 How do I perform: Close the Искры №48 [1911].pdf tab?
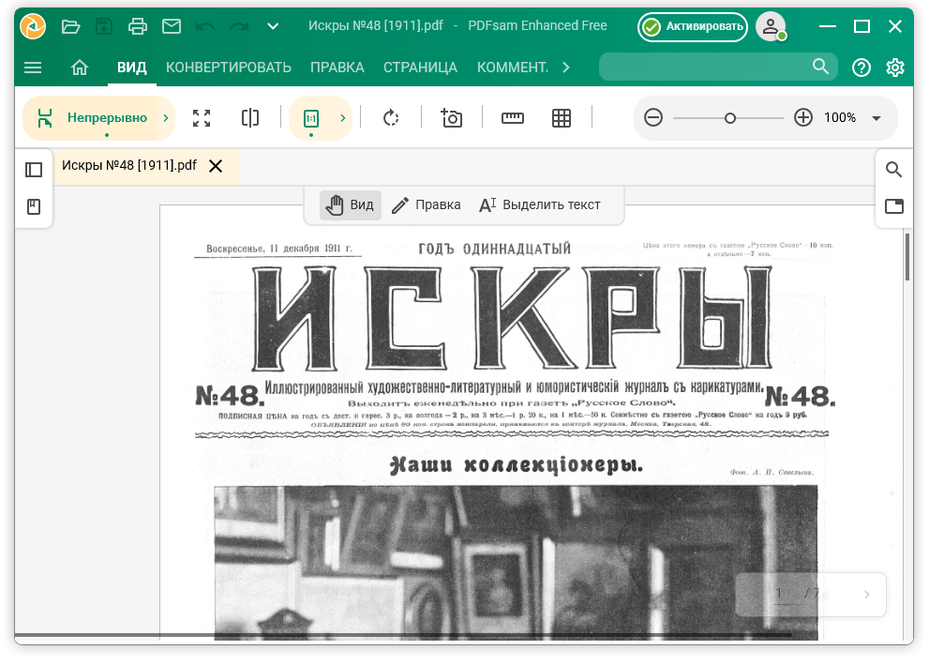point(216,166)
